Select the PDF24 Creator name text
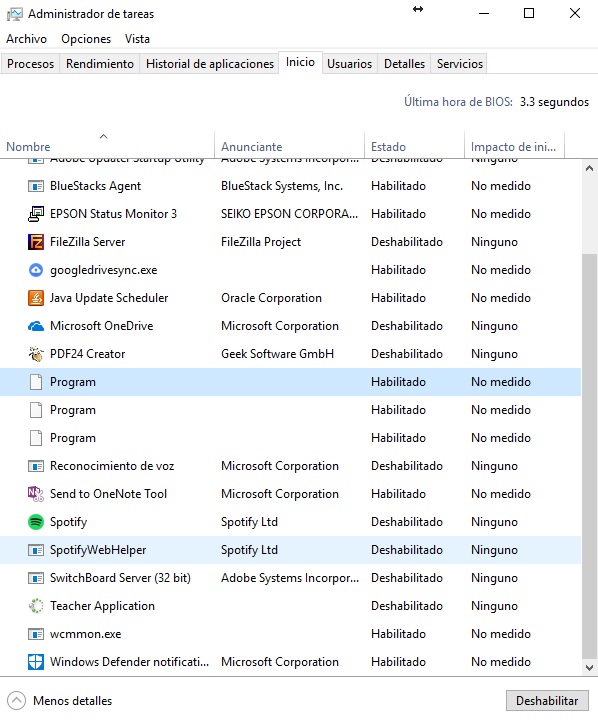The width and height of the screenshot is (598, 724). pyautogui.click(x=88, y=354)
